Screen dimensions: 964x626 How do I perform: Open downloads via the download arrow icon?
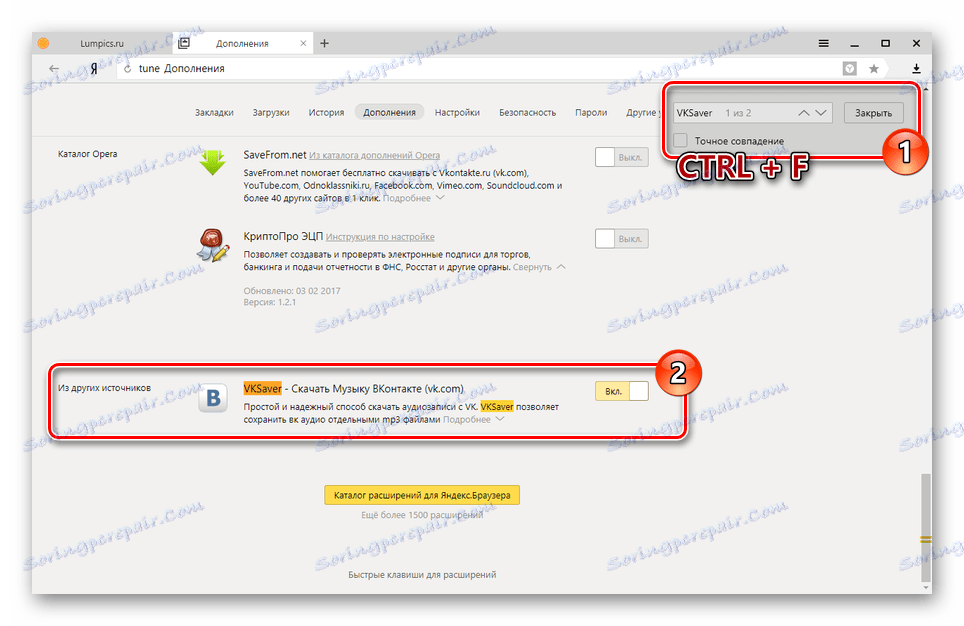916,69
